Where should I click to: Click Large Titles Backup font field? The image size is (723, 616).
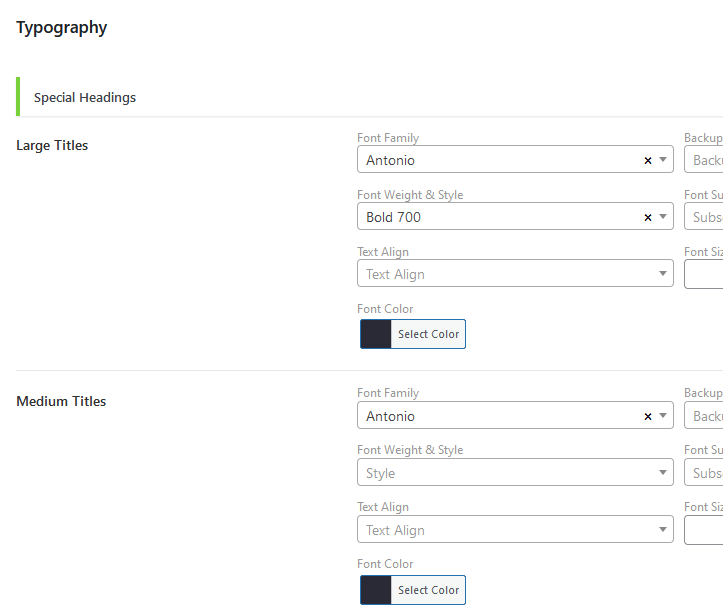point(706,160)
